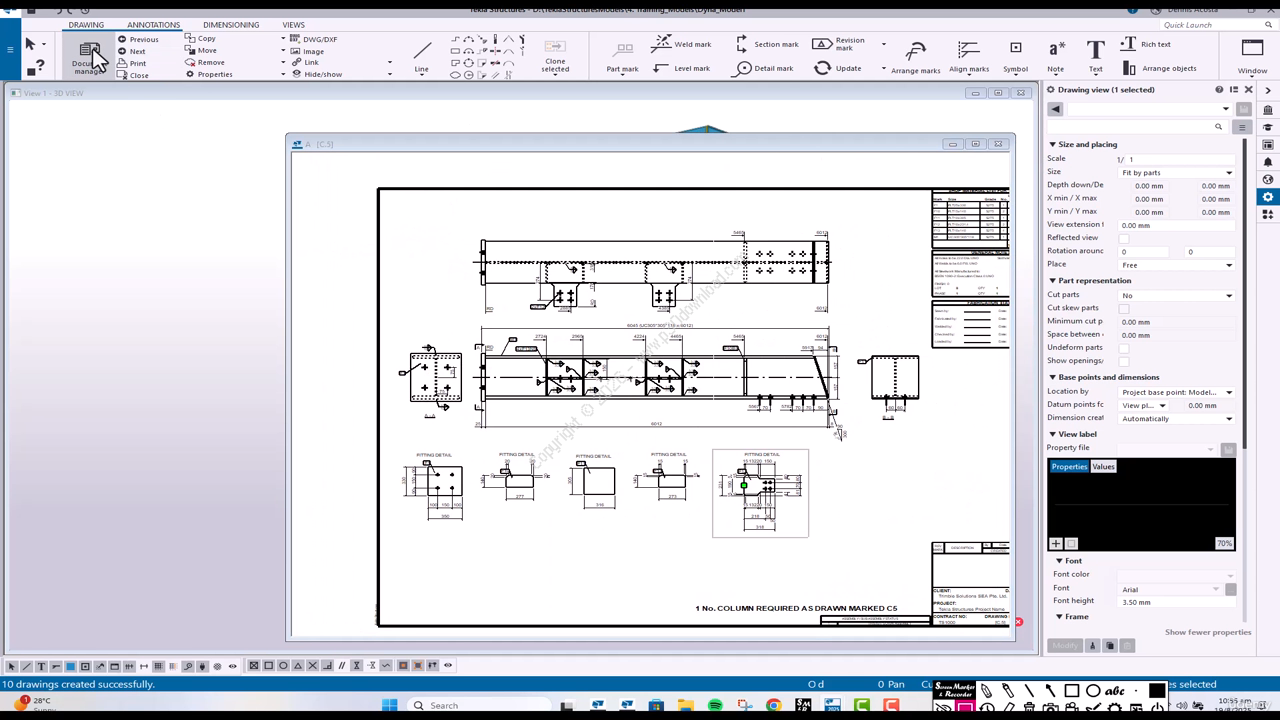Viewport: 1280px width, 720px height.
Task: Open the Dimensioning ribbon tab
Action: point(230,25)
